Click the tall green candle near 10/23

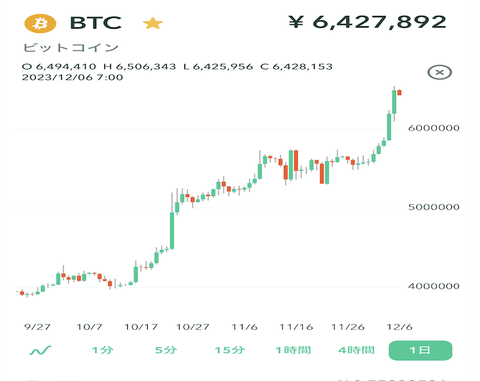click(172, 230)
